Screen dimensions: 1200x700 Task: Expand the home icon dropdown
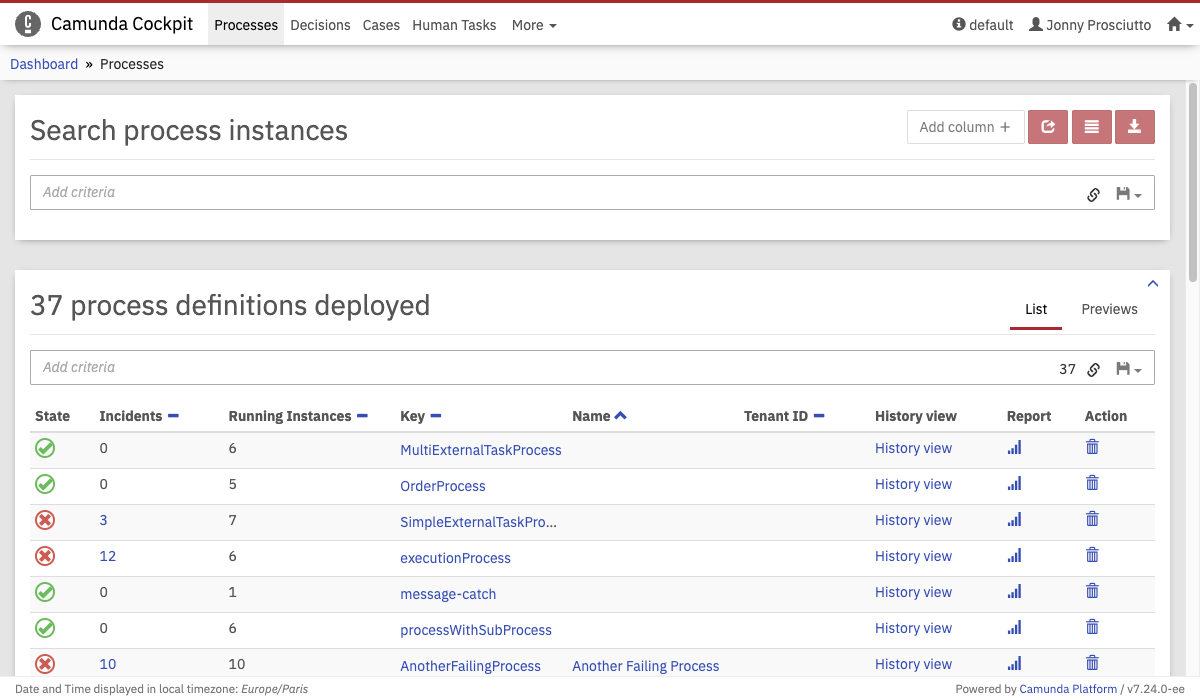1180,25
